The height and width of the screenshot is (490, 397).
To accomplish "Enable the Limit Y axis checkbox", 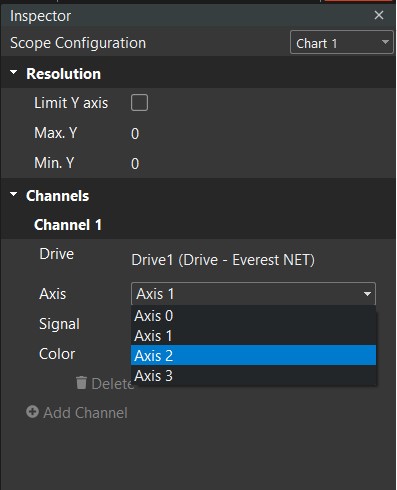I will point(139,102).
